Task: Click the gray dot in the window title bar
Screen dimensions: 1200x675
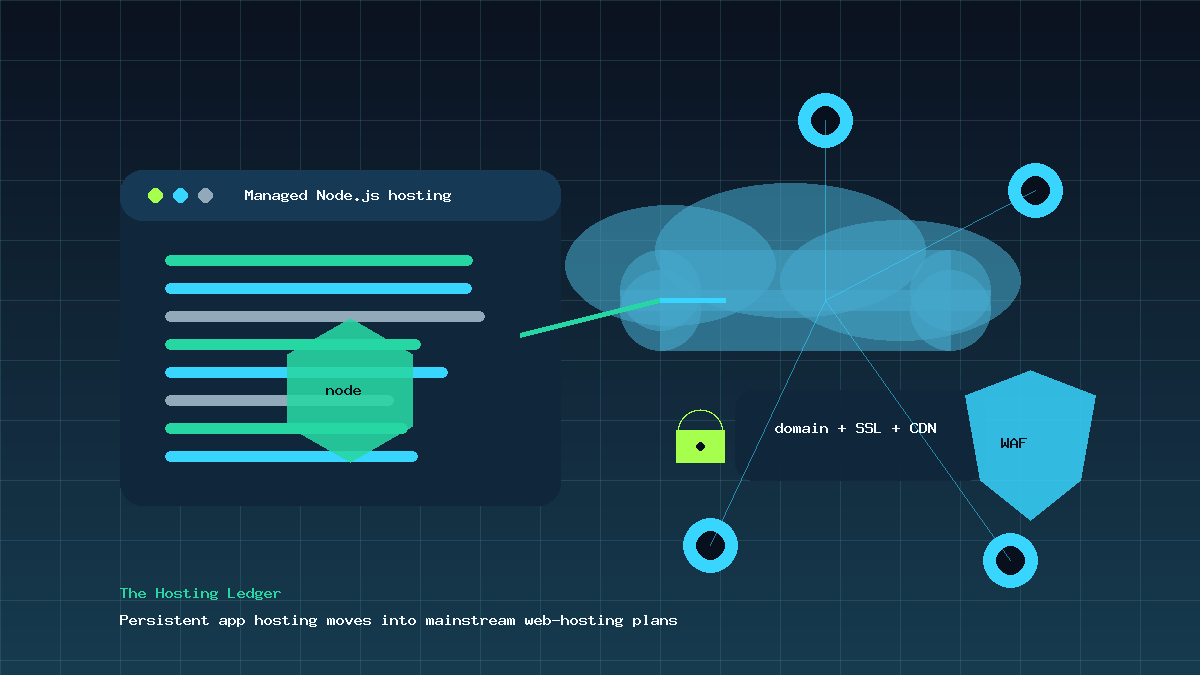Action: pos(206,195)
